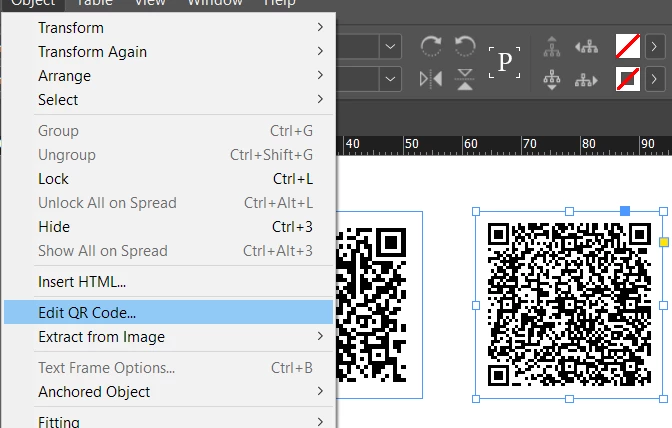
Task: Click Select Next Object icon
Action: (x=586, y=80)
